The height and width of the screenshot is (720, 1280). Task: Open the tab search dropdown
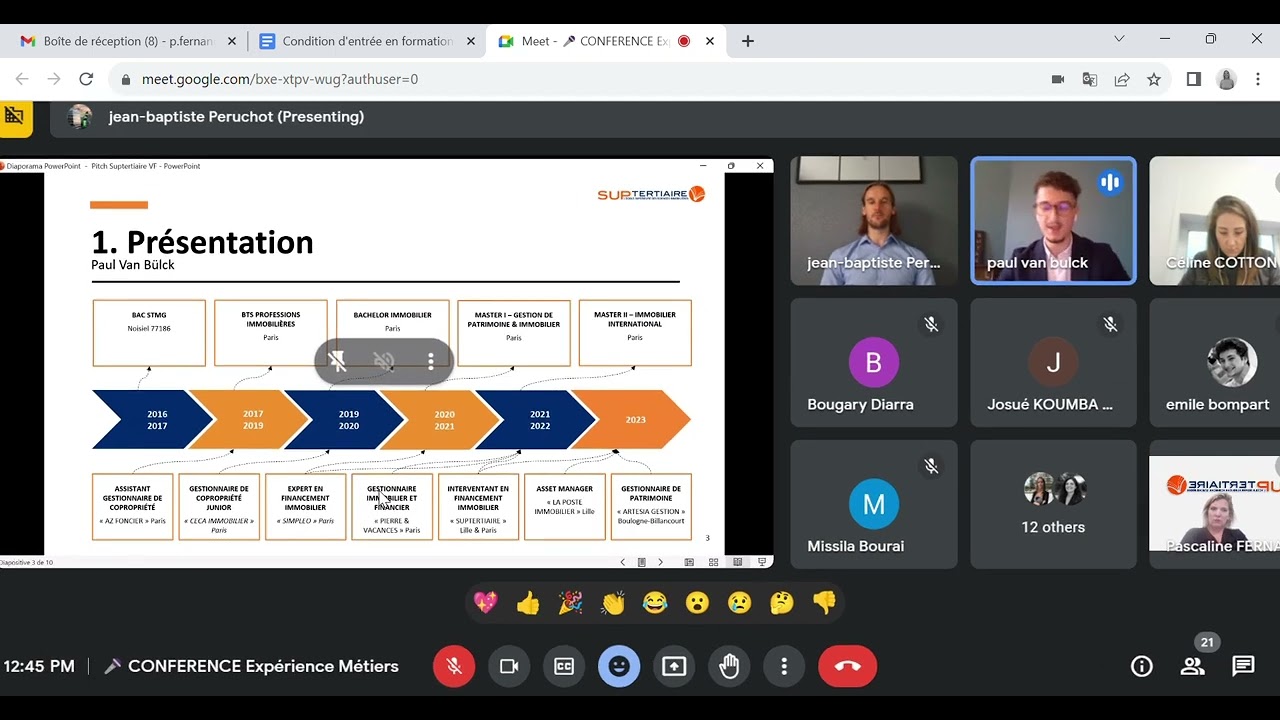click(1119, 39)
